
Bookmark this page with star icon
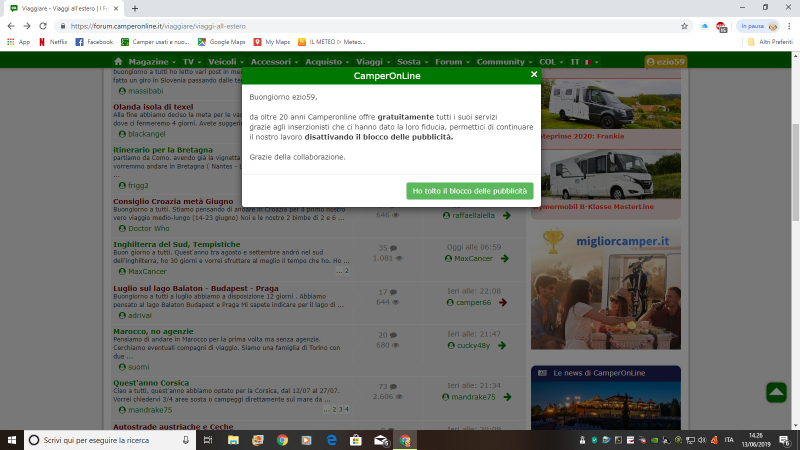[x=684, y=25]
